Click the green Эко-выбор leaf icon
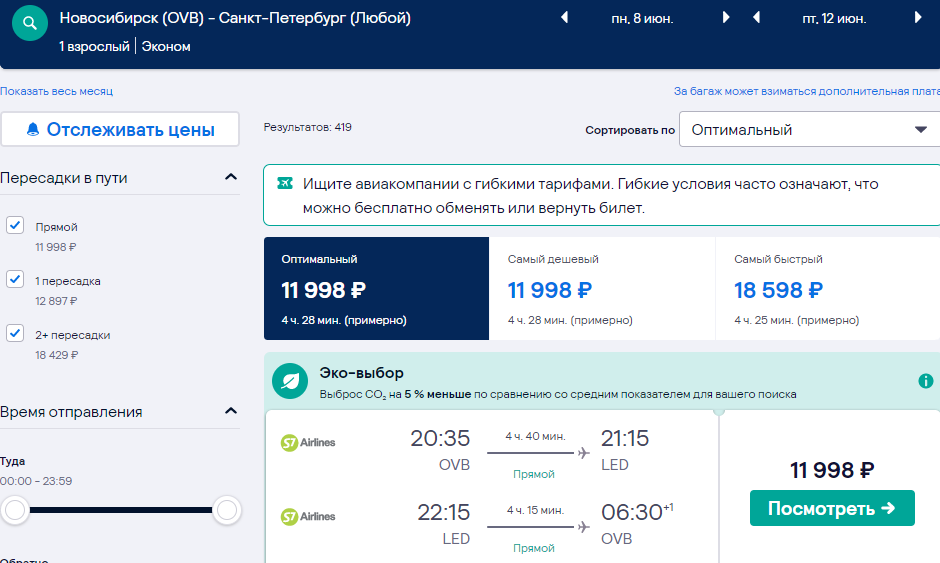Image resolution: width=940 pixels, height=563 pixels. 290,381
